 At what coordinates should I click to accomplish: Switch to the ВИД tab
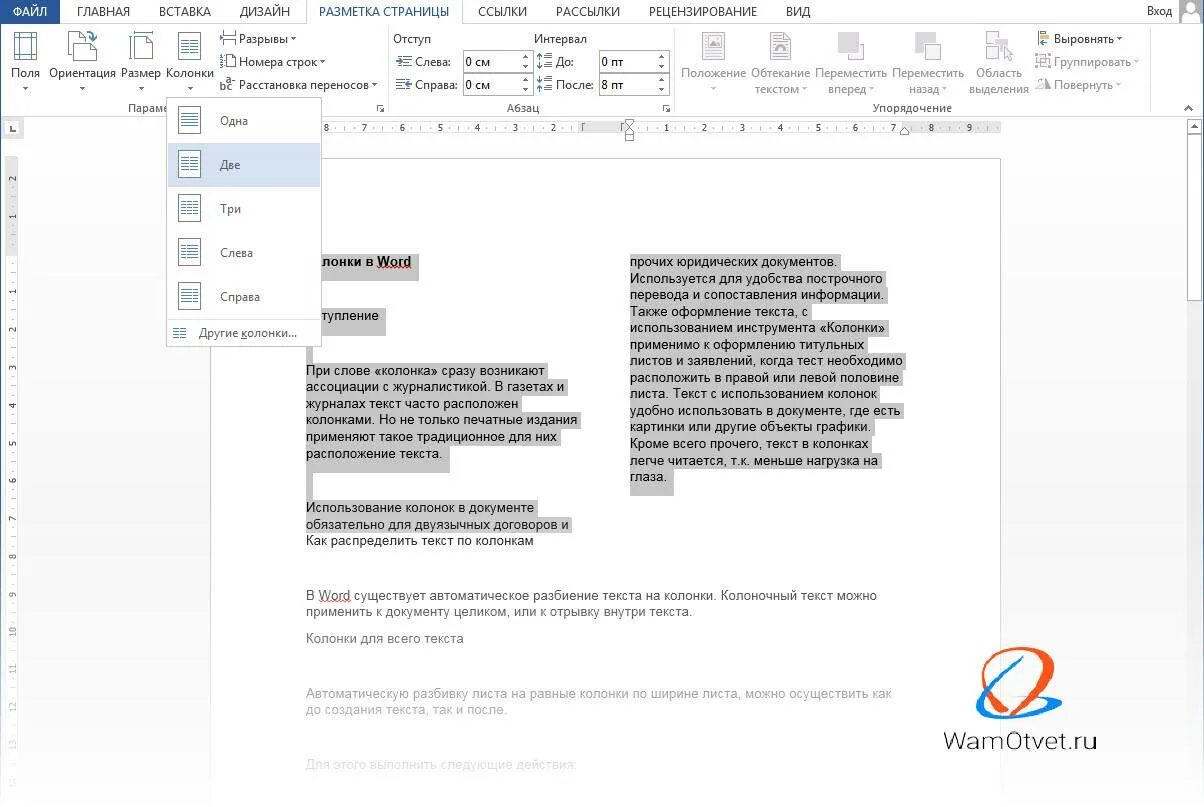coord(798,12)
